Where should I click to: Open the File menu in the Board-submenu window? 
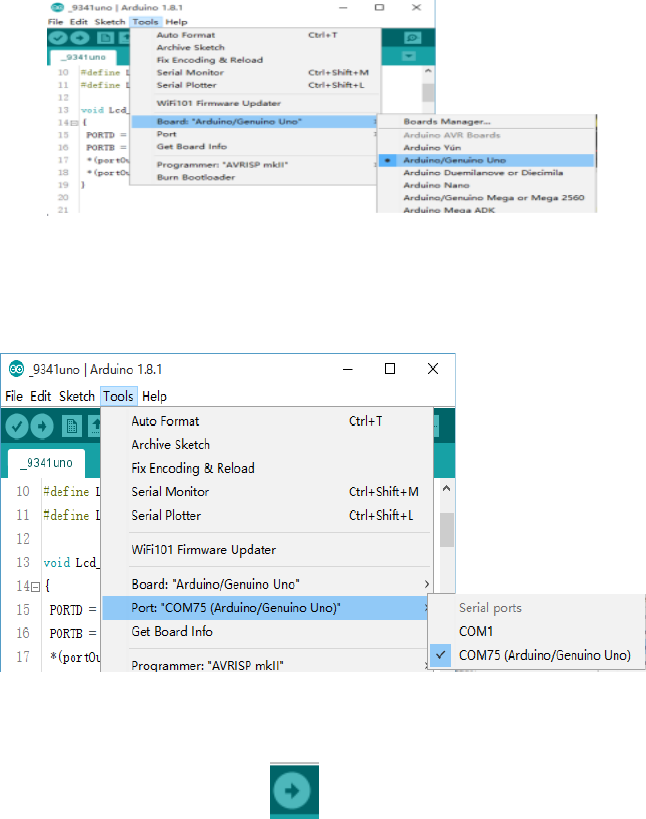pos(55,22)
